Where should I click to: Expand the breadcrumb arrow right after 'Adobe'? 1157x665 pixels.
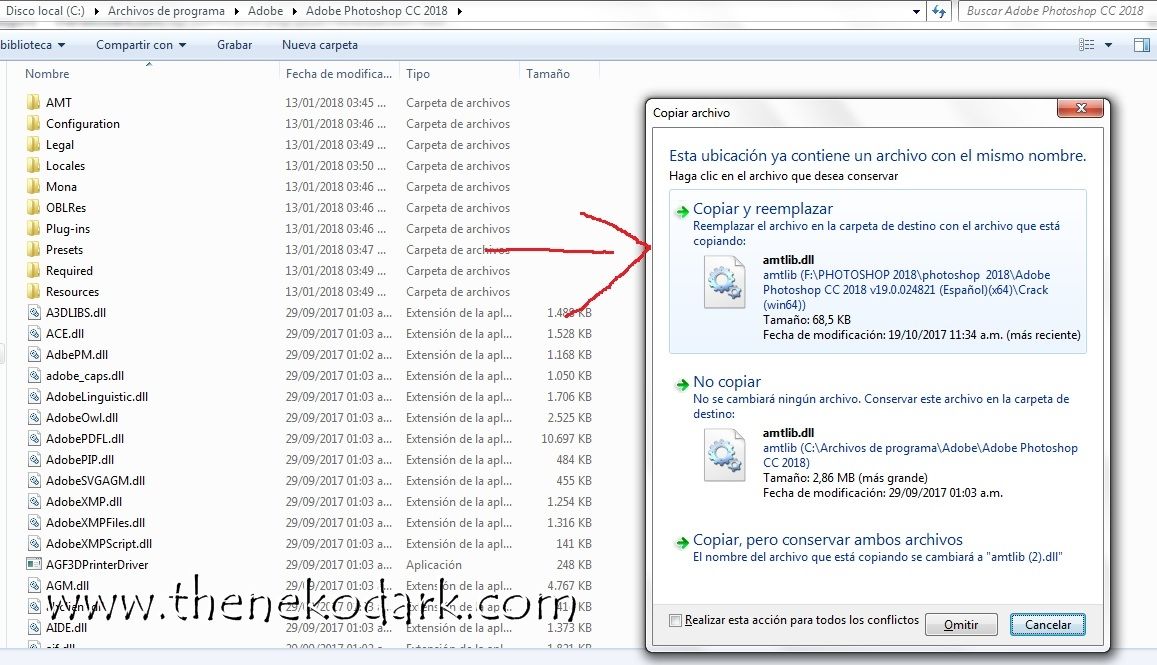pyautogui.click(x=294, y=11)
